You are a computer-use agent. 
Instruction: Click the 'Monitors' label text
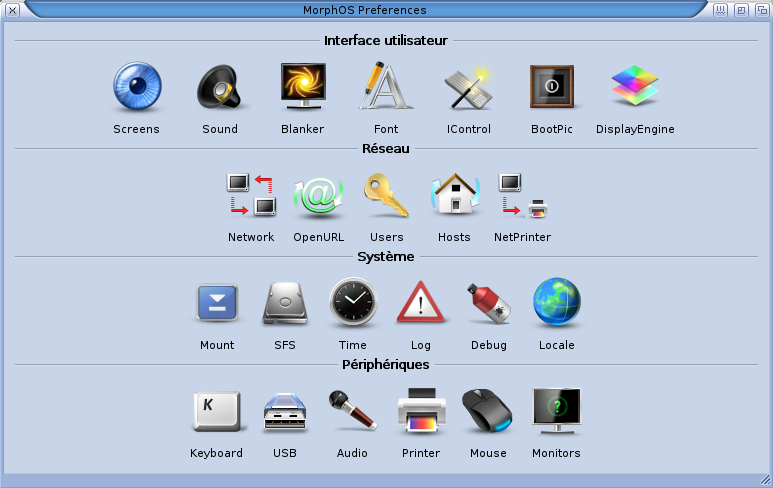pyautogui.click(x=556, y=453)
